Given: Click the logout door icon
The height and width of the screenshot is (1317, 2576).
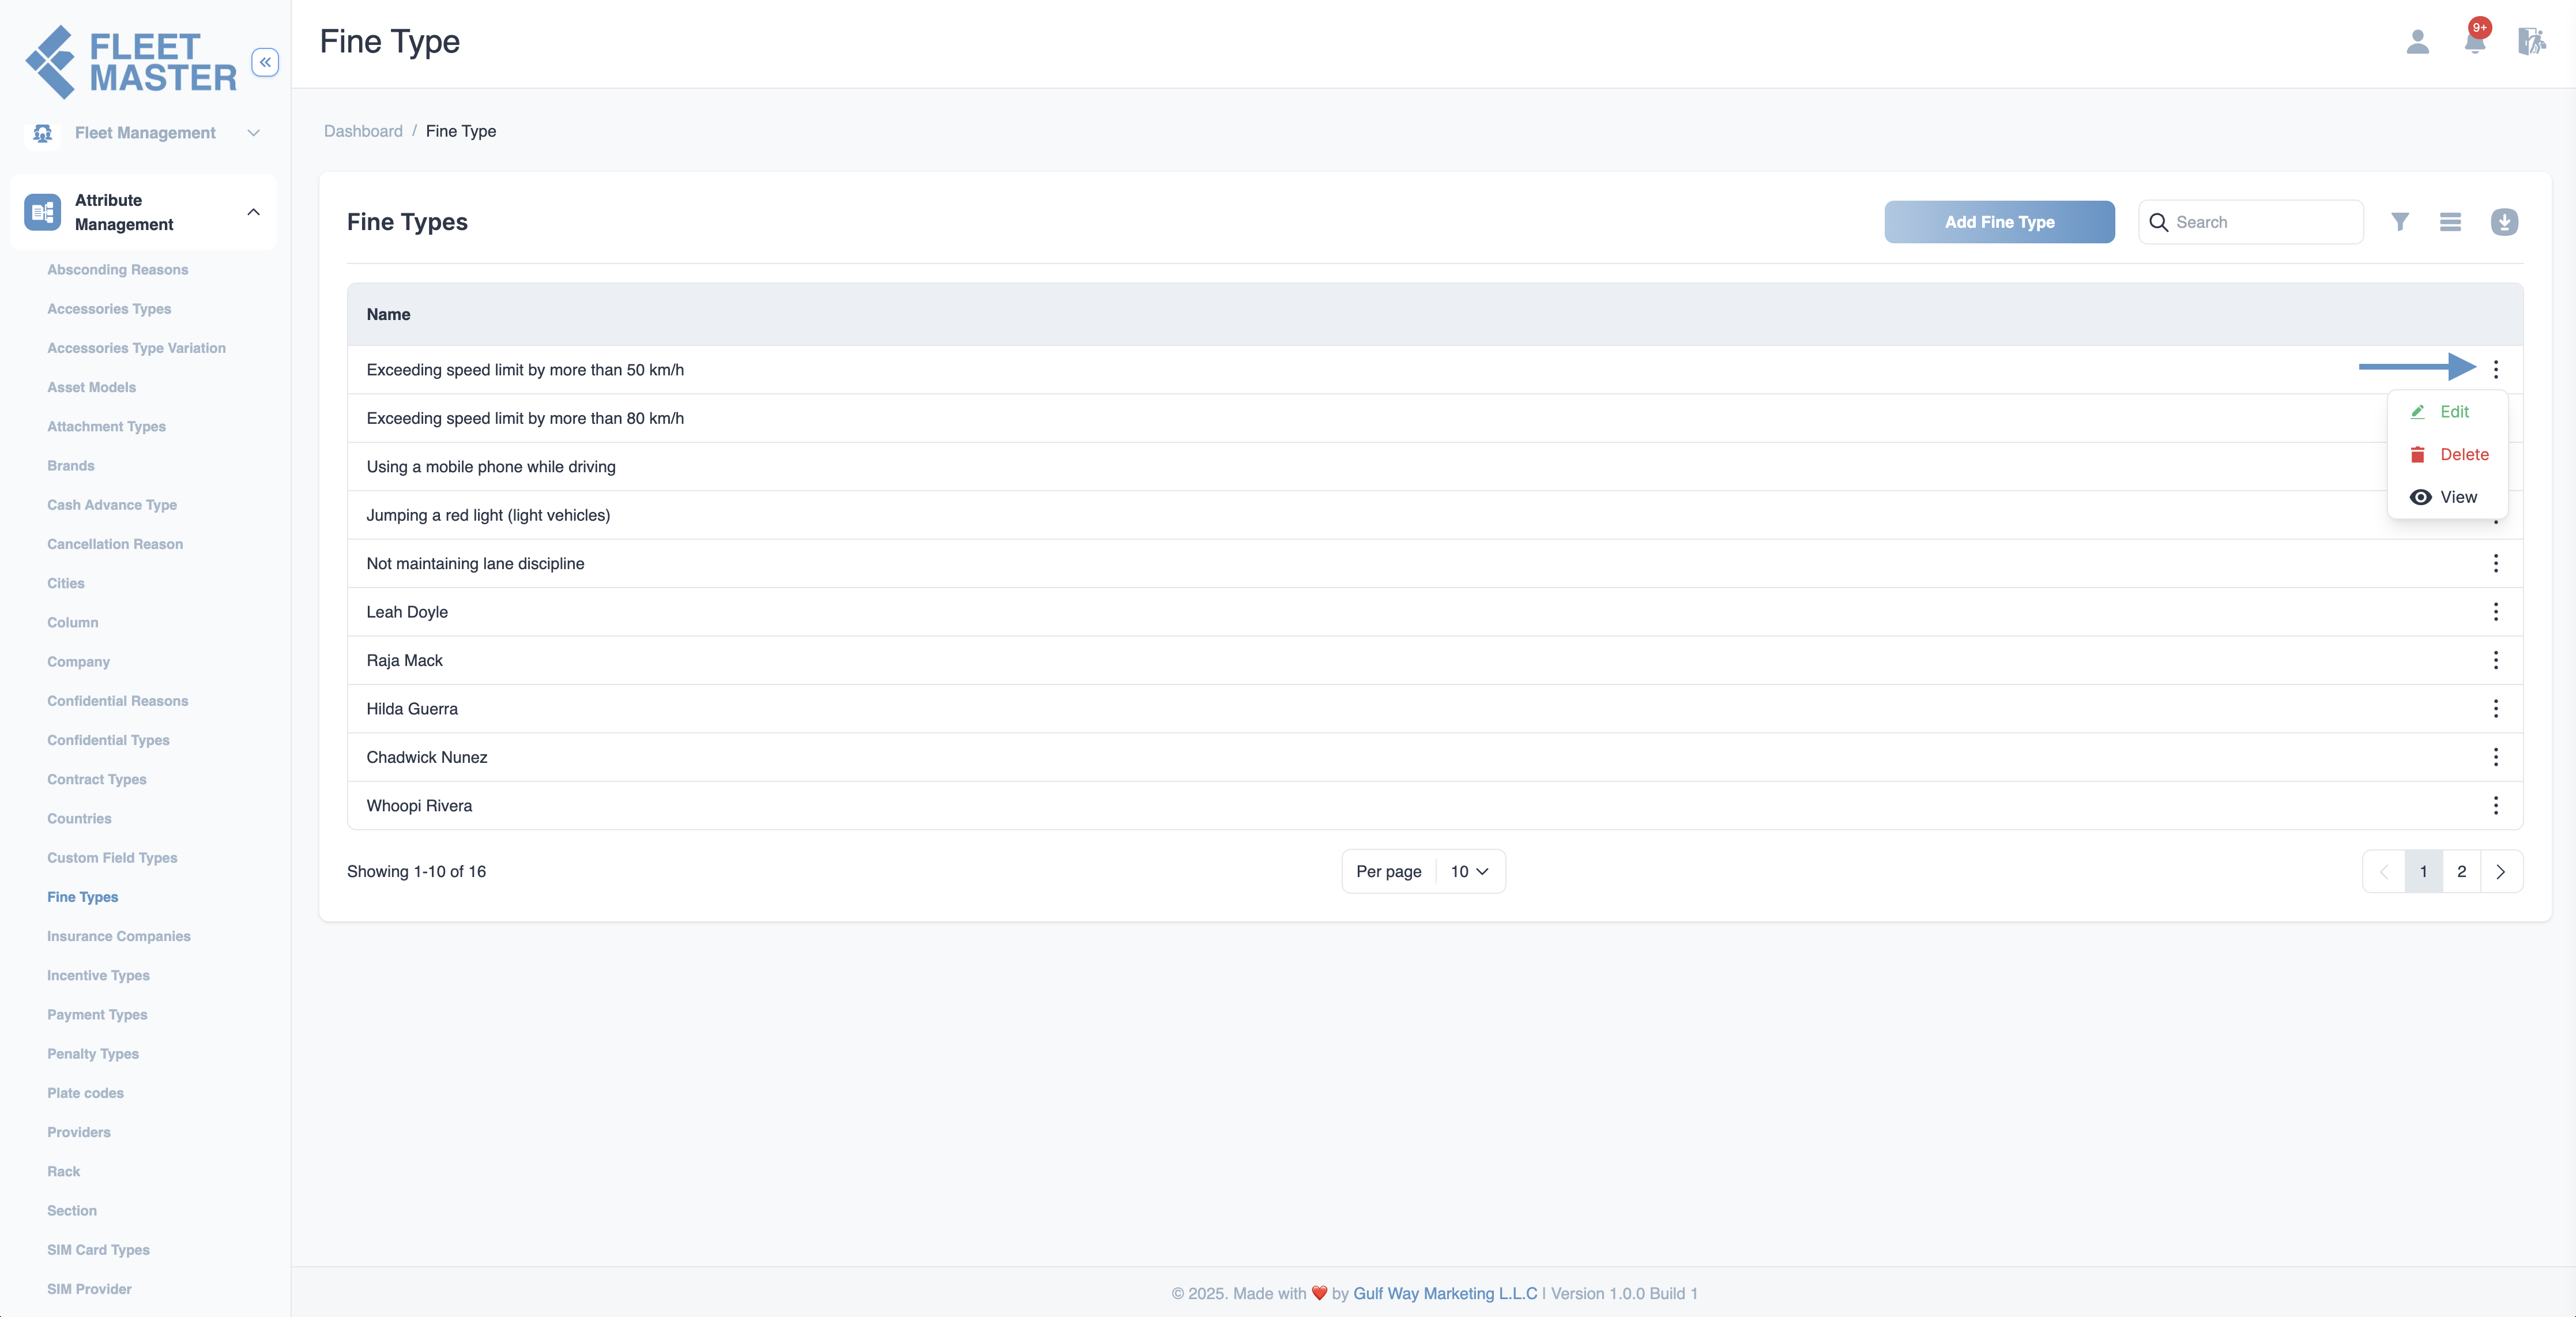Looking at the screenshot, I should pyautogui.click(x=2531, y=42).
